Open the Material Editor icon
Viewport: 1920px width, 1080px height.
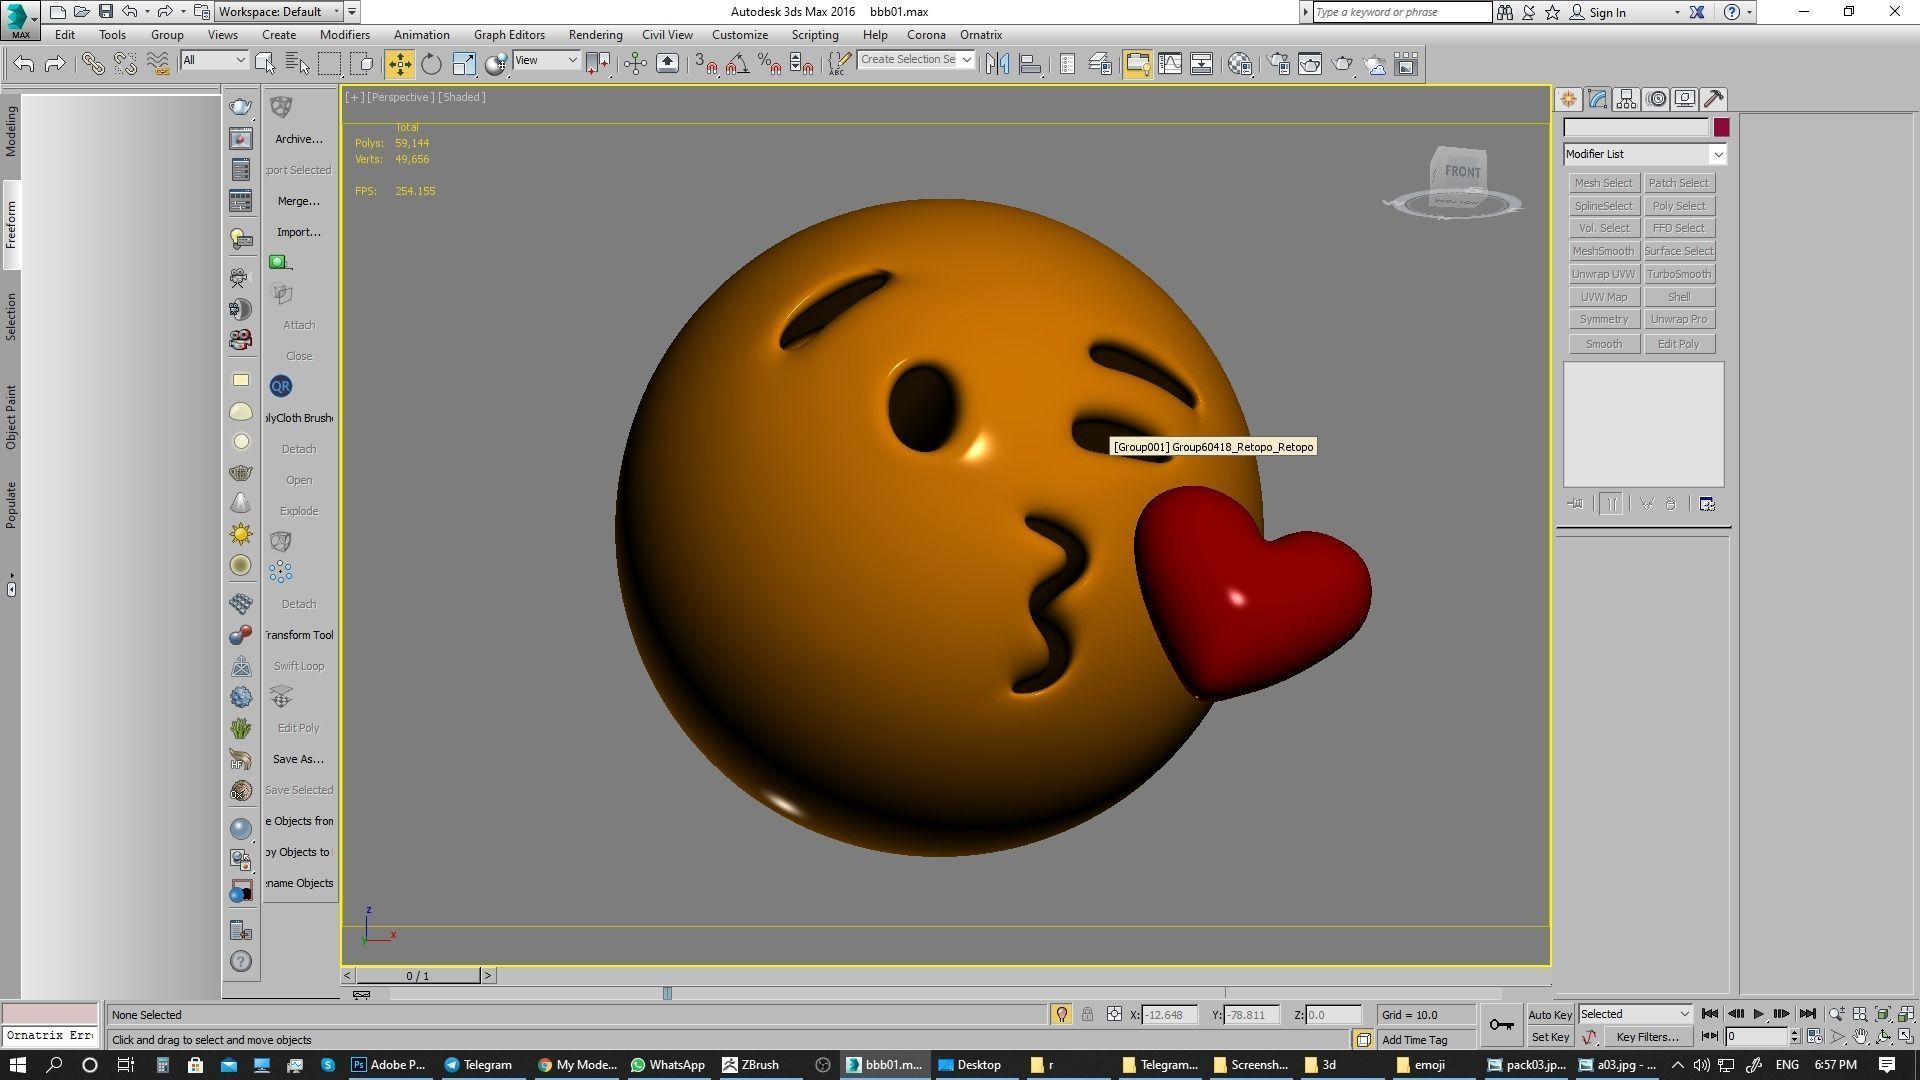(1240, 64)
